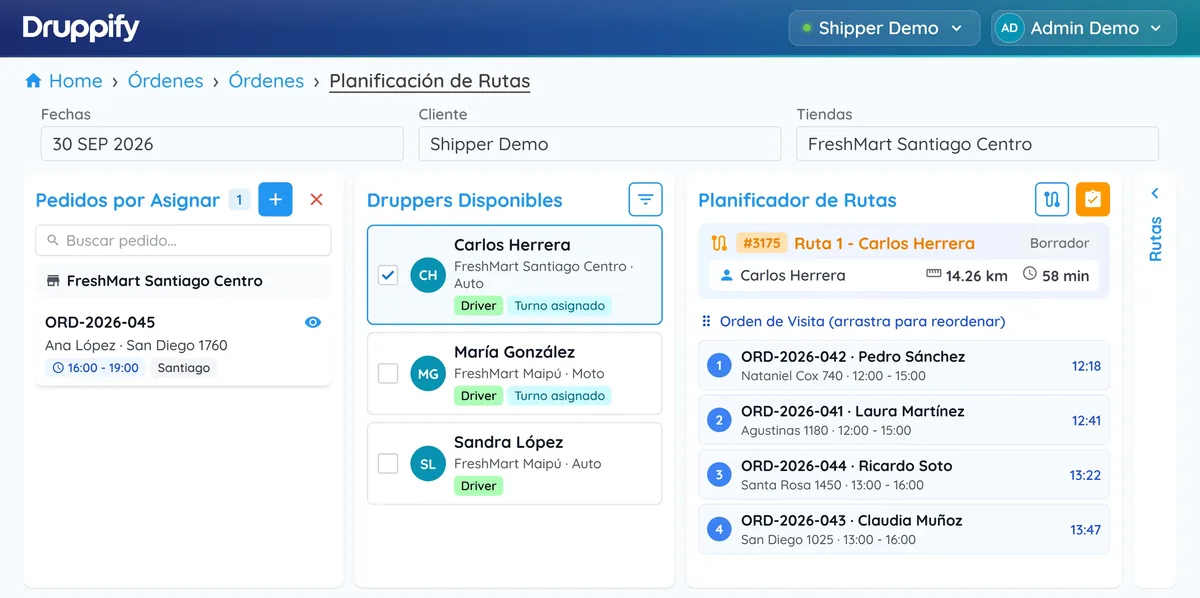Click the store icon beside FreshMart Santiago Centro
Screen dimensions: 1200x598
(53, 281)
